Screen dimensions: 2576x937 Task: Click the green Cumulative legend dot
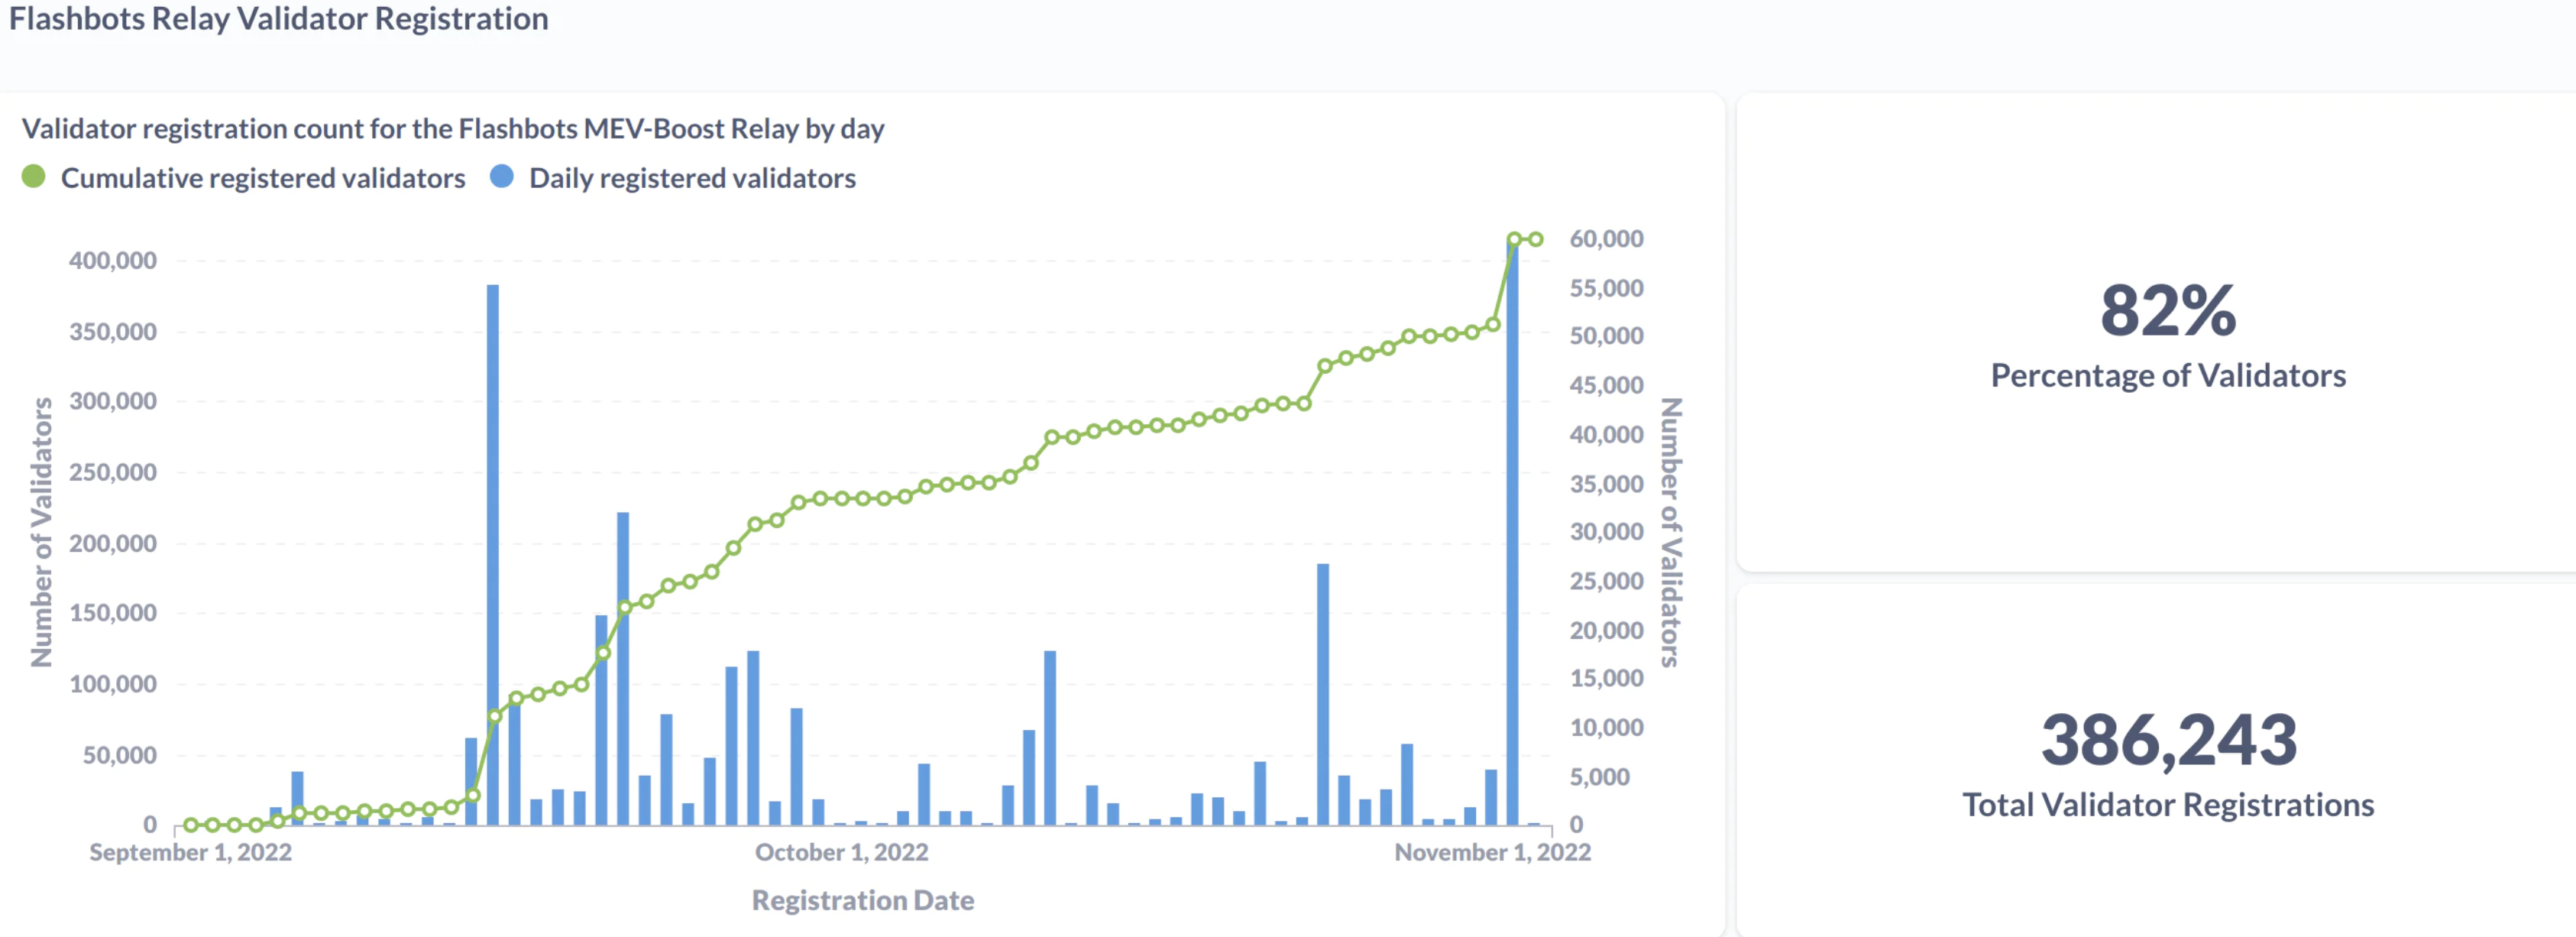point(34,177)
